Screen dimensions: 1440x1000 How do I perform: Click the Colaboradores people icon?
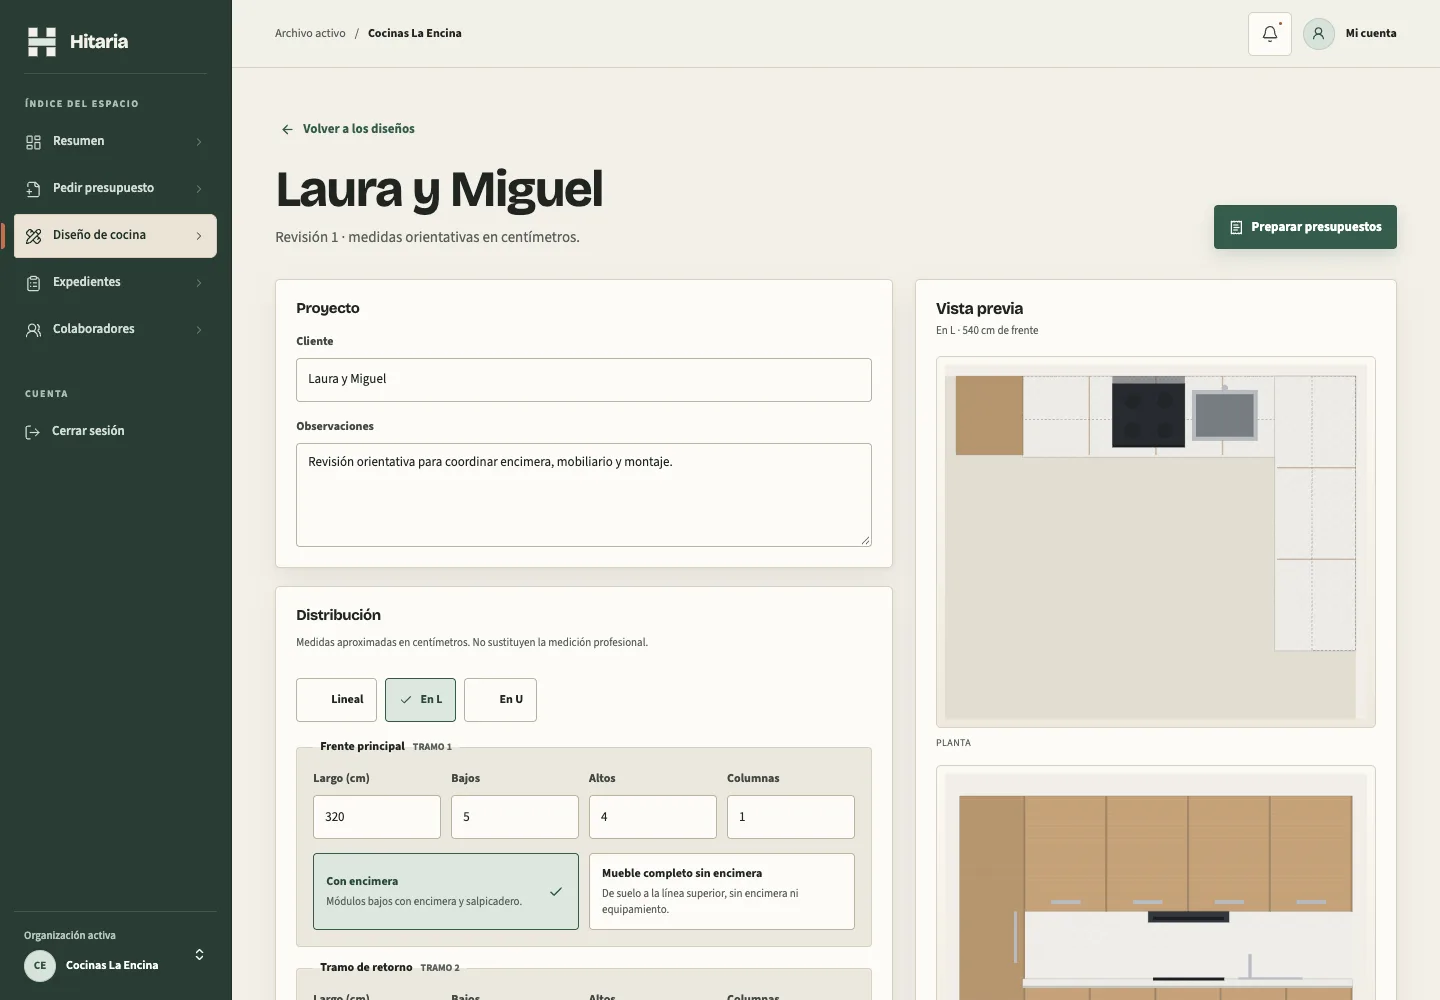pyautogui.click(x=33, y=330)
